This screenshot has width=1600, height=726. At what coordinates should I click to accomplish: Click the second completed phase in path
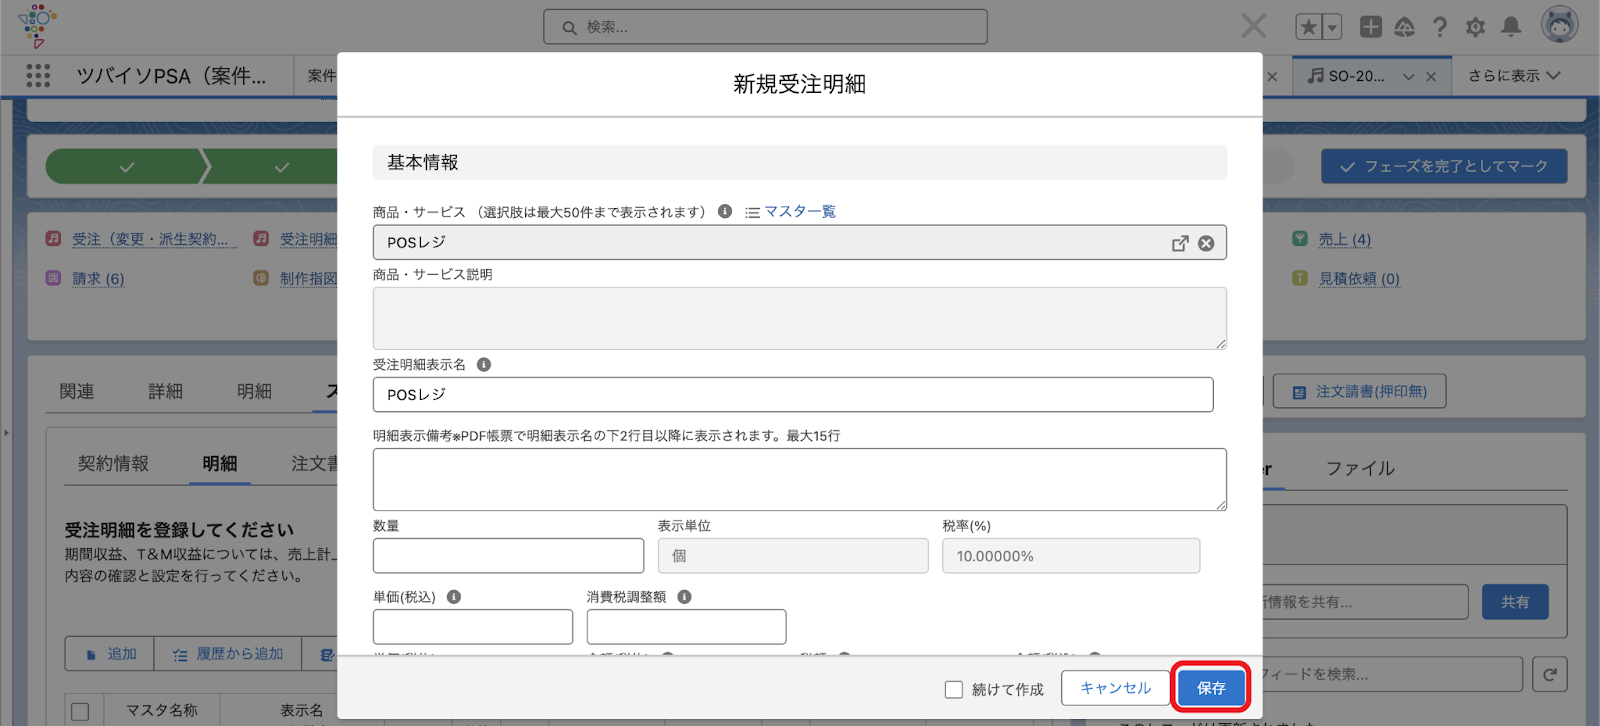(281, 166)
